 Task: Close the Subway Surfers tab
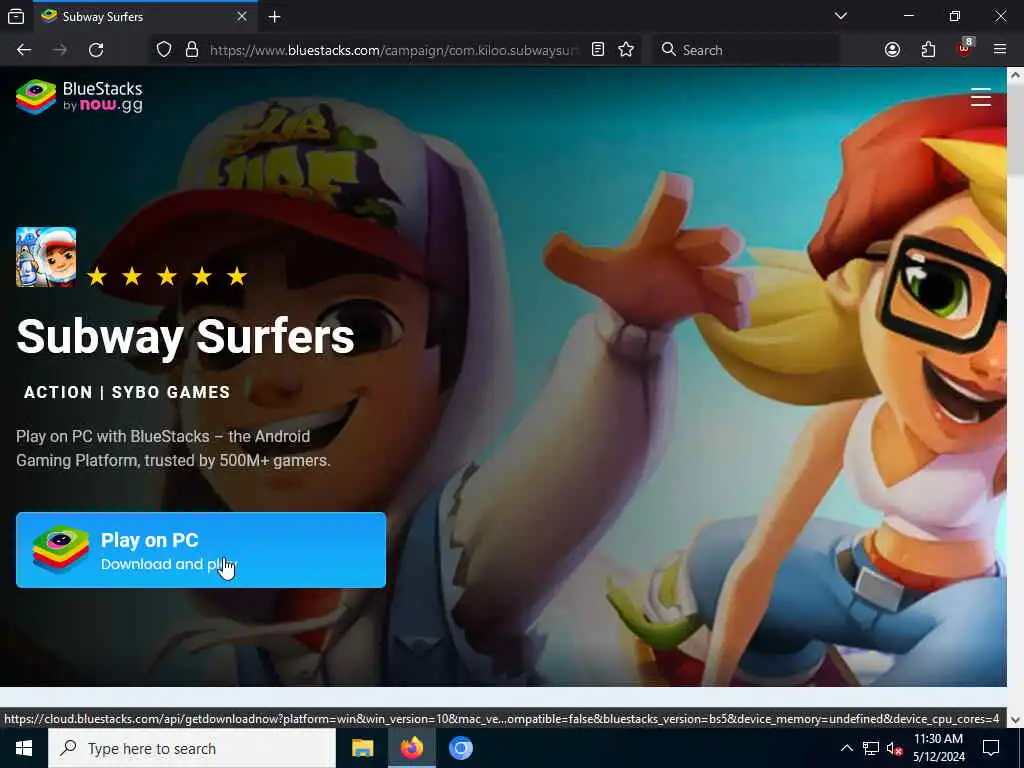242,16
